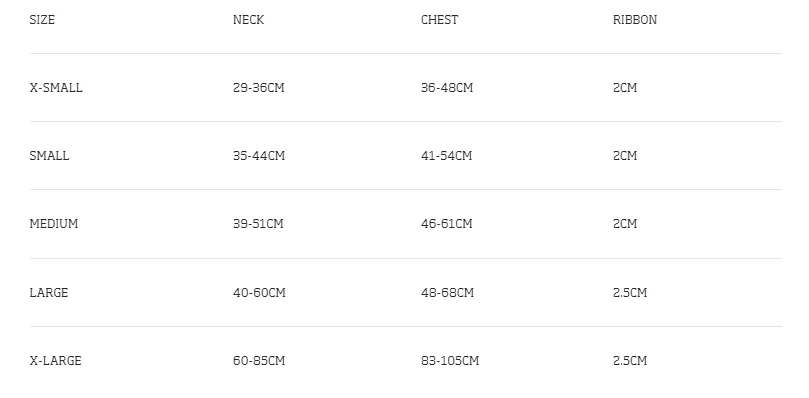Click the 36-48CM chest measurement

click(x=447, y=88)
